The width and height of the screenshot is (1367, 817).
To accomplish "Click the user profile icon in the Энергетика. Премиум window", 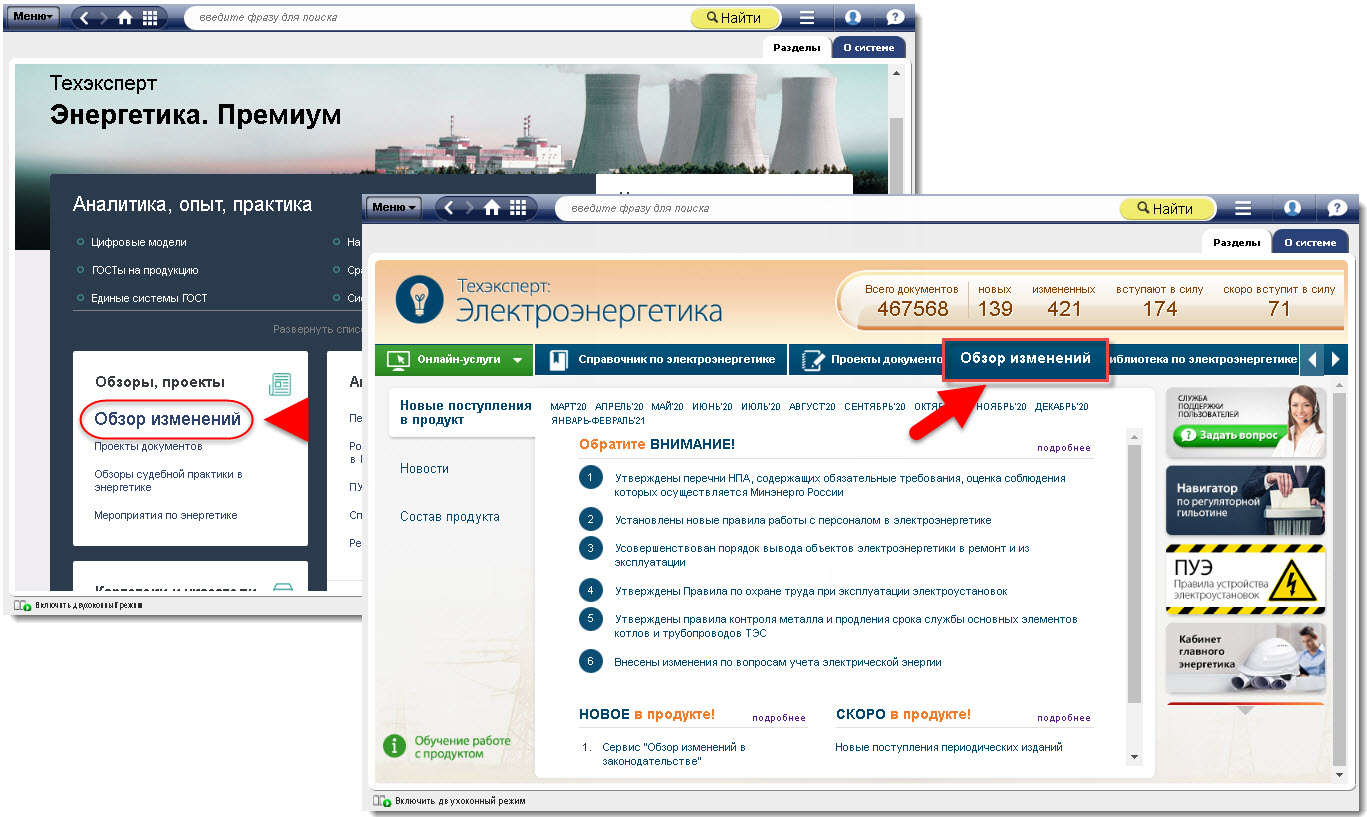I will (852, 18).
